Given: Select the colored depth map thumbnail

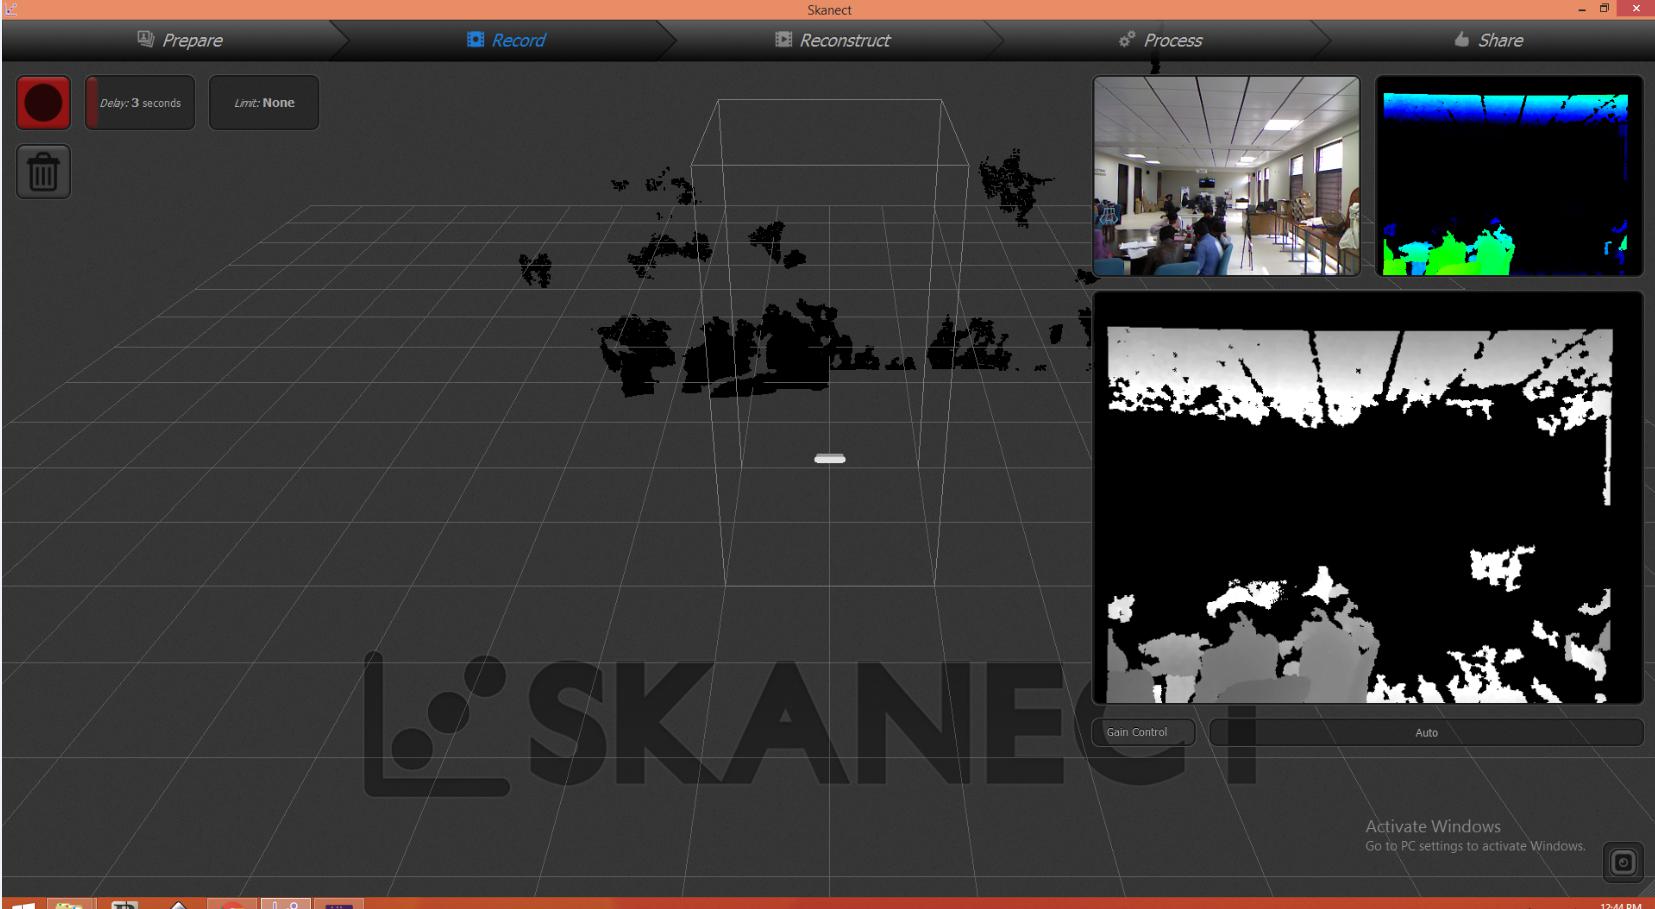Looking at the screenshot, I should [1509, 176].
